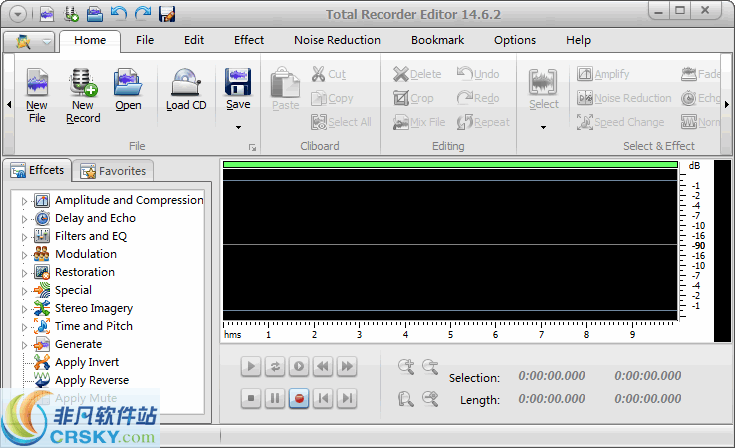Open the Edit ribbon tab
The width and height of the screenshot is (735, 448).
click(x=194, y=40)
